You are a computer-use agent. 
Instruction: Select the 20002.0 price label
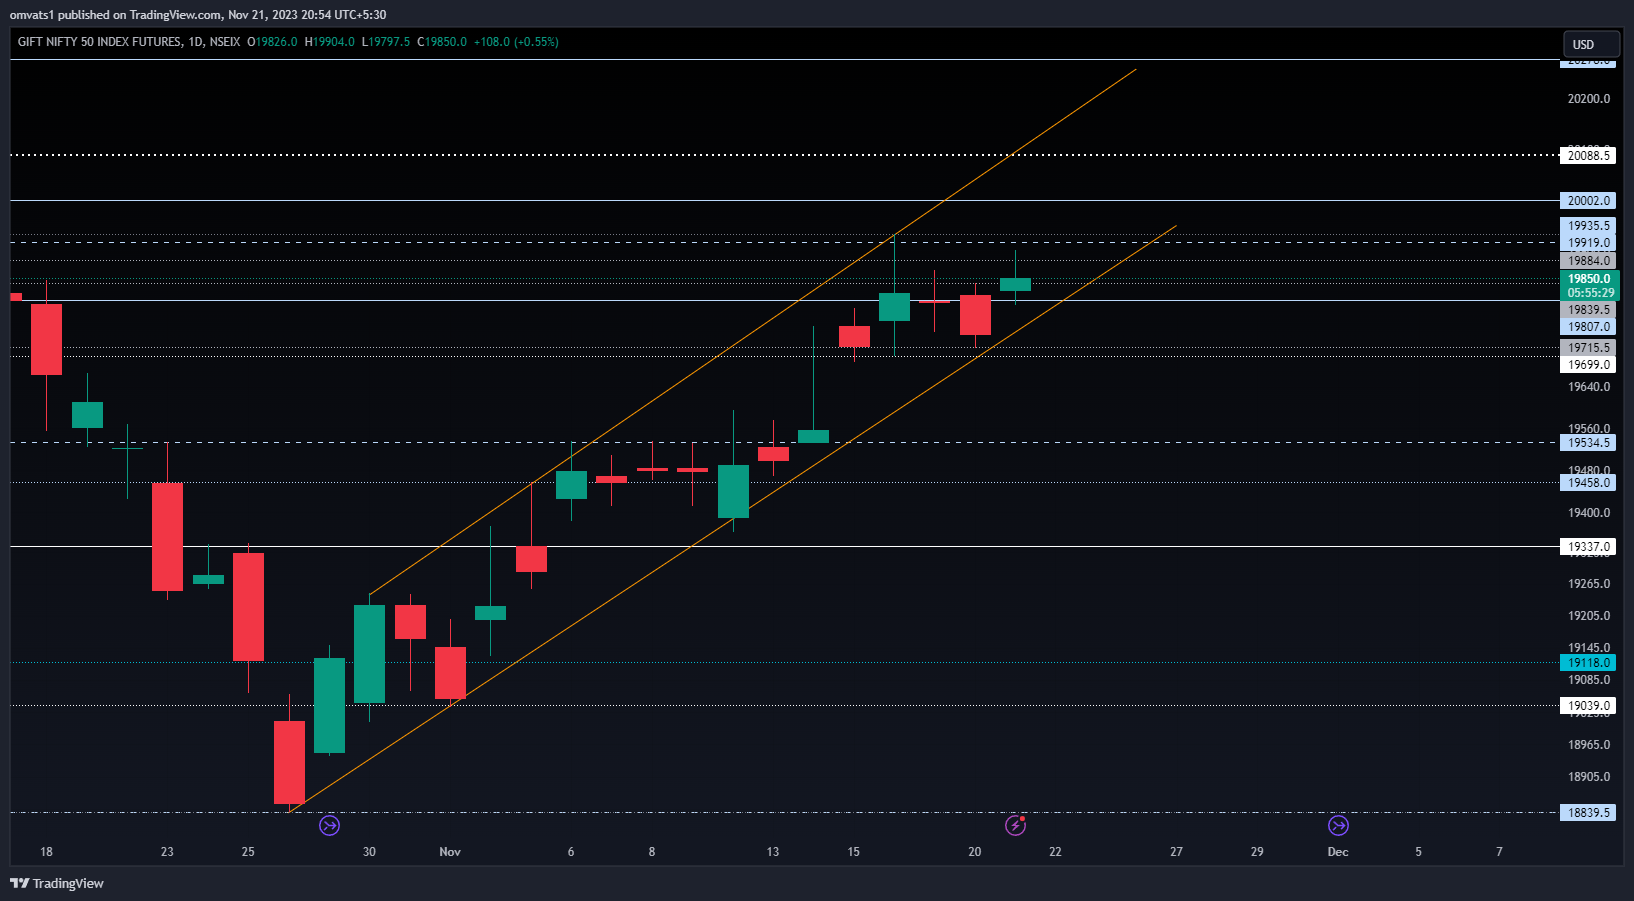(1588, 201)
